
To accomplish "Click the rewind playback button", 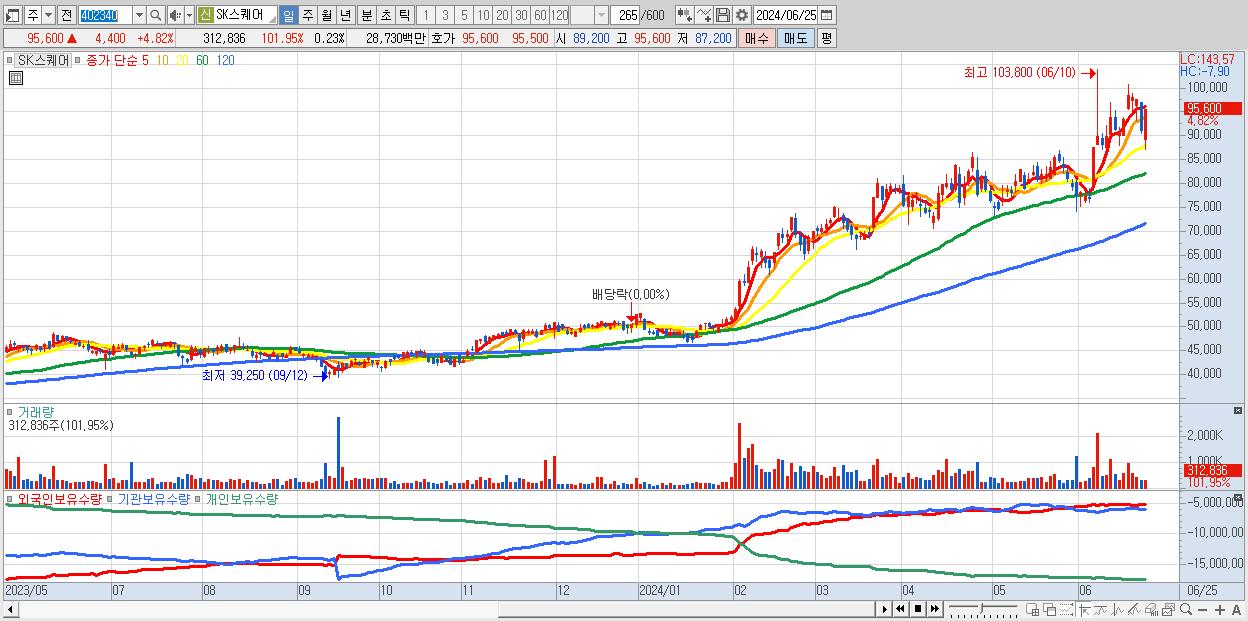I will (x=901, y=609).
